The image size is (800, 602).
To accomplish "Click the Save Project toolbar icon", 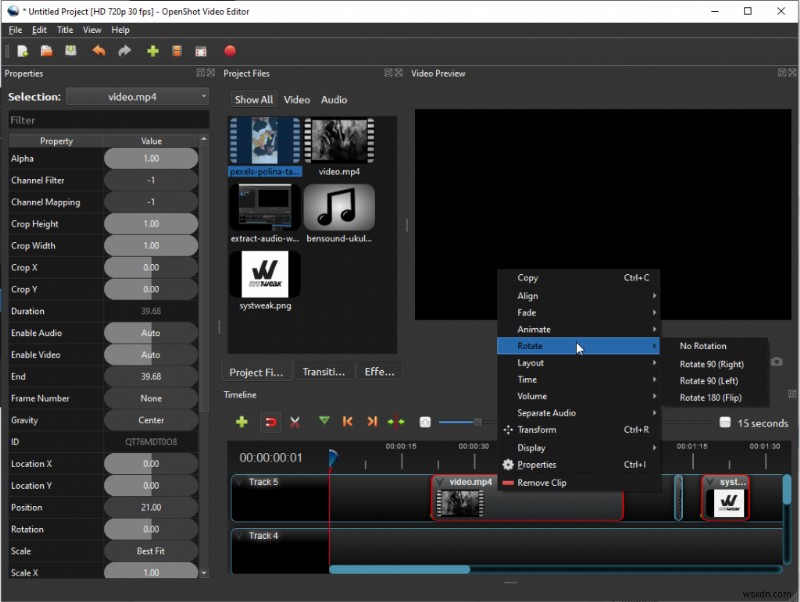I will 70,51.
